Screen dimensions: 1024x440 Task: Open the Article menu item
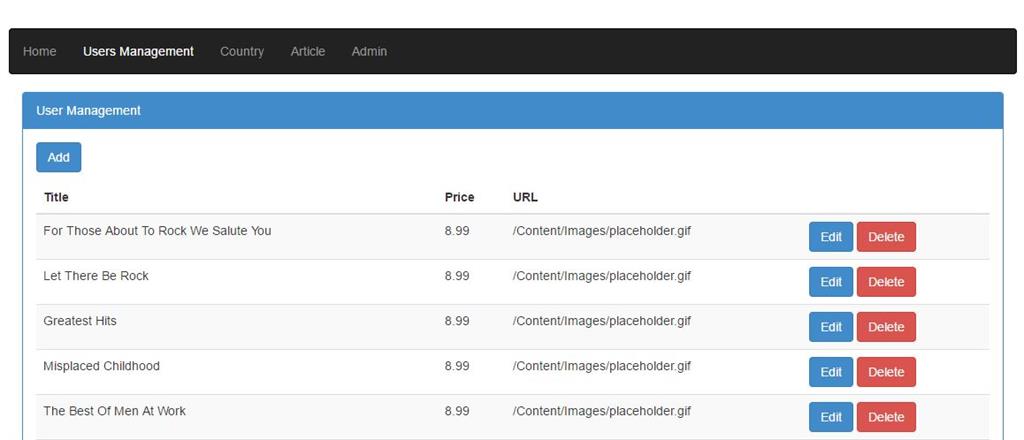coord(308,51)
